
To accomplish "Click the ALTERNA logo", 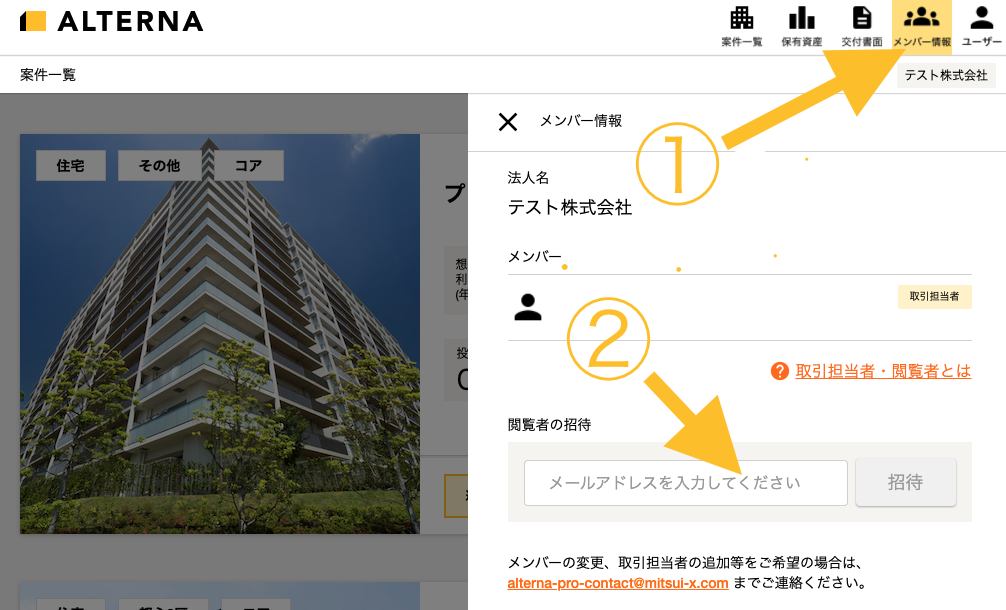I will 112,21.
